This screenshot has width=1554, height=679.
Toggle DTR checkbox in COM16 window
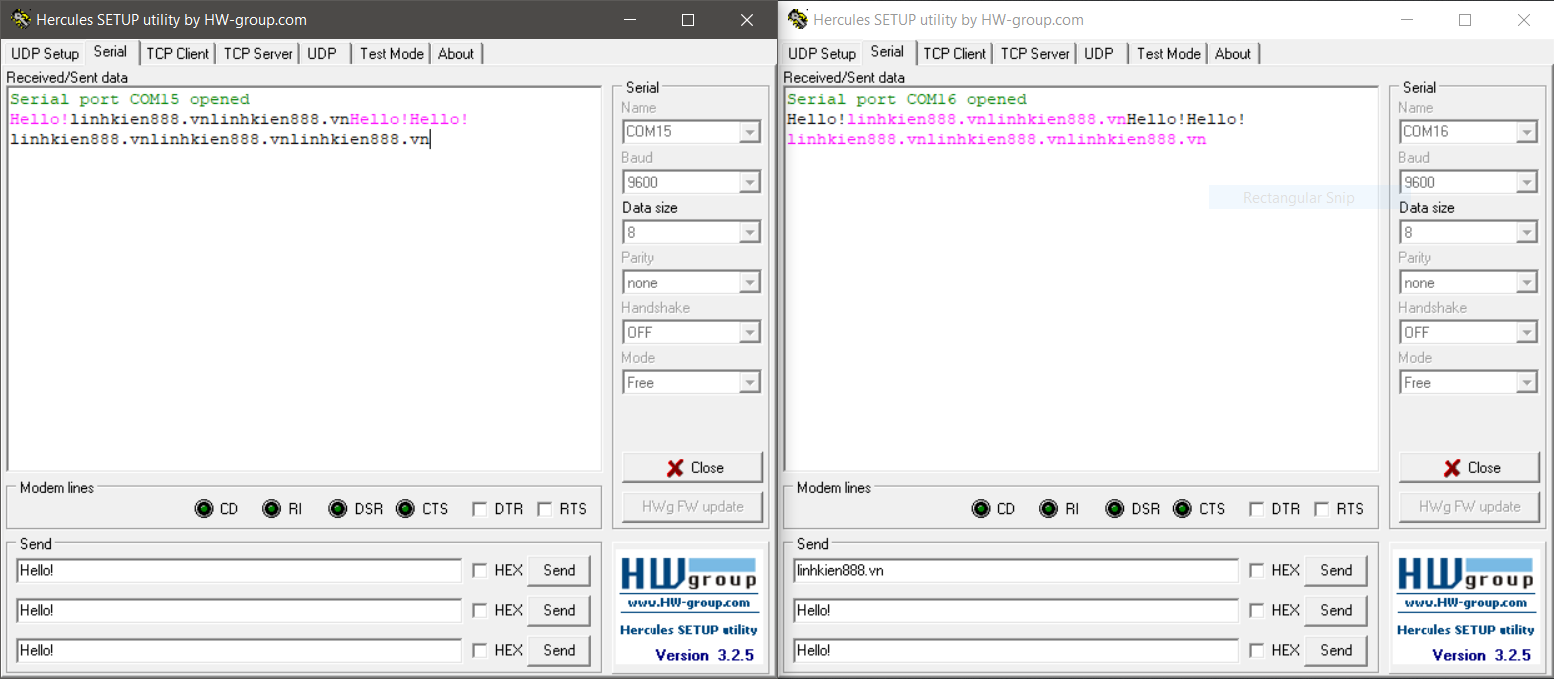(x=1256, y=509)
